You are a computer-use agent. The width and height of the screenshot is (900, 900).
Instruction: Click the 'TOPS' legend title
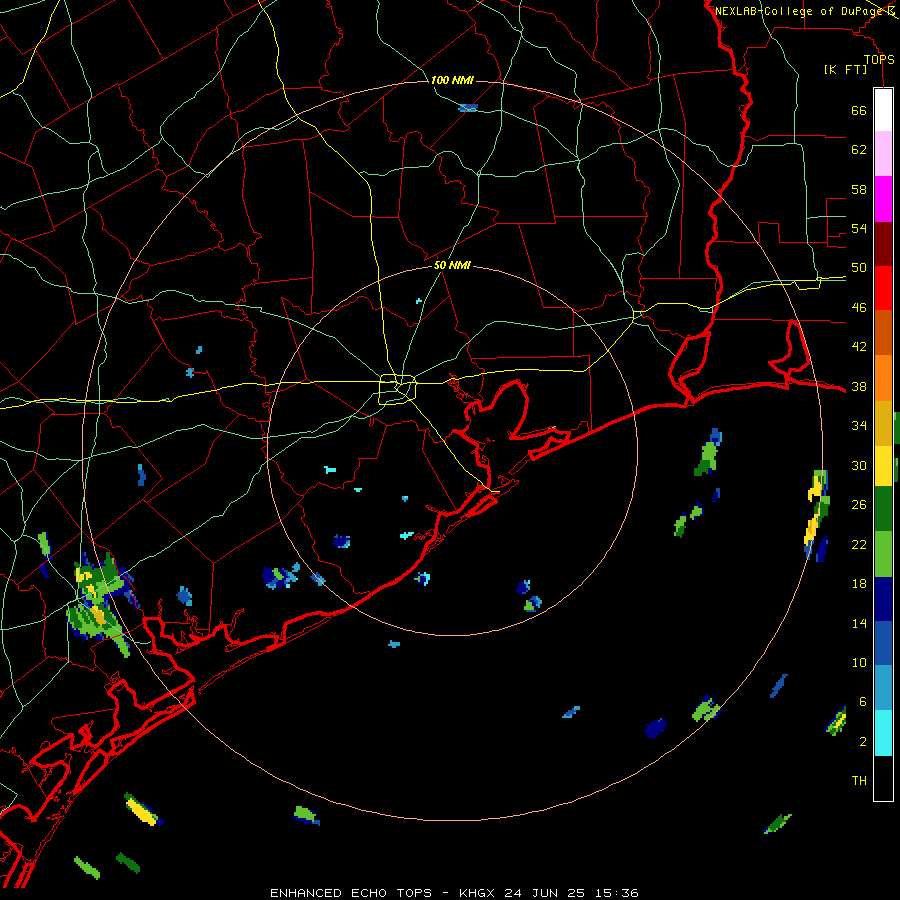tap(879, 60)
